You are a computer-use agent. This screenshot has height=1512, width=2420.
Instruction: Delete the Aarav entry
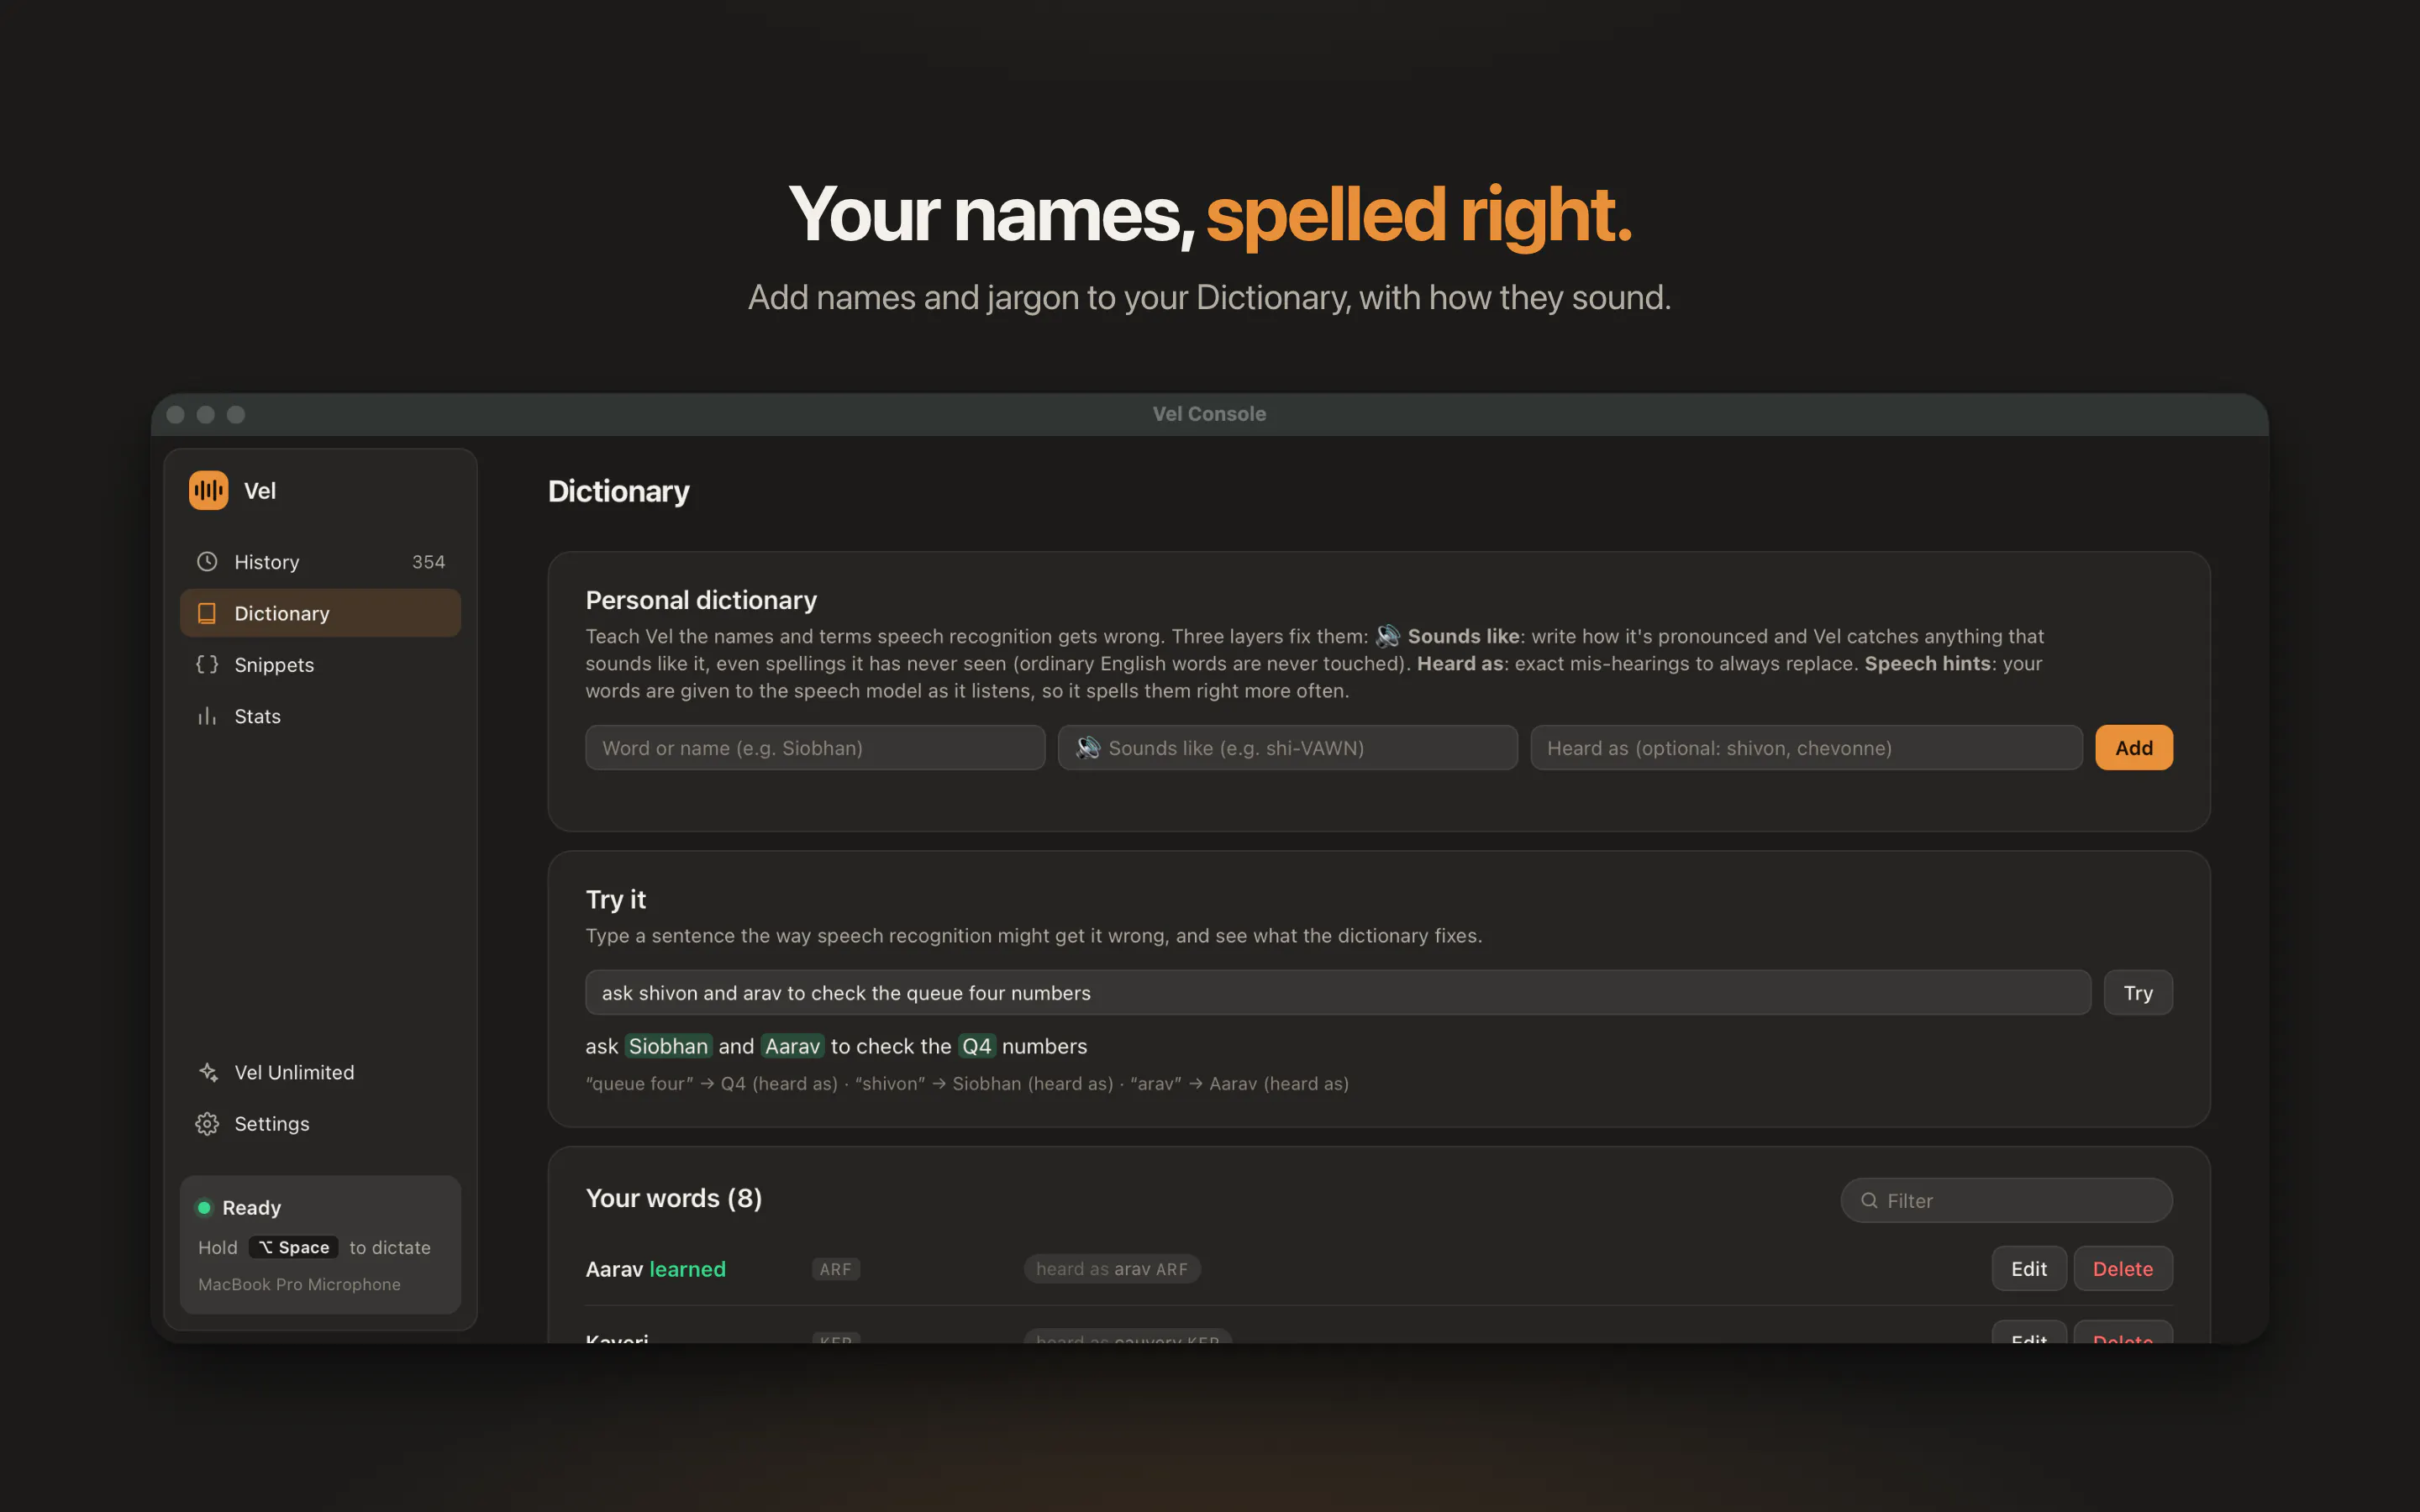click(x=2122, y=1269)
